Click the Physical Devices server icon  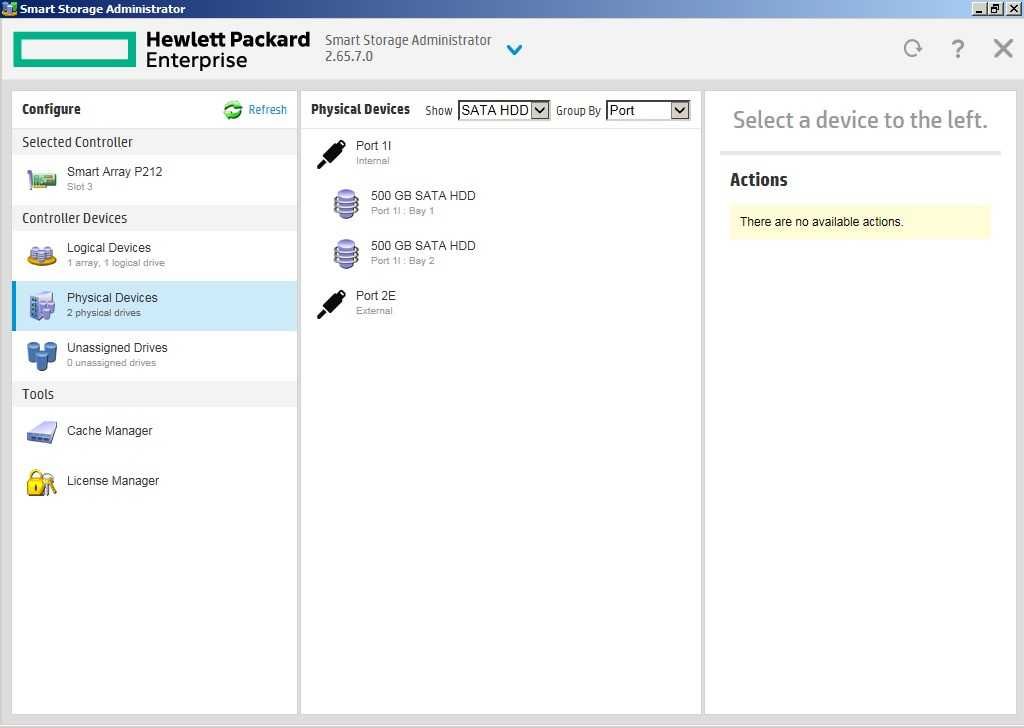[41, 306]
